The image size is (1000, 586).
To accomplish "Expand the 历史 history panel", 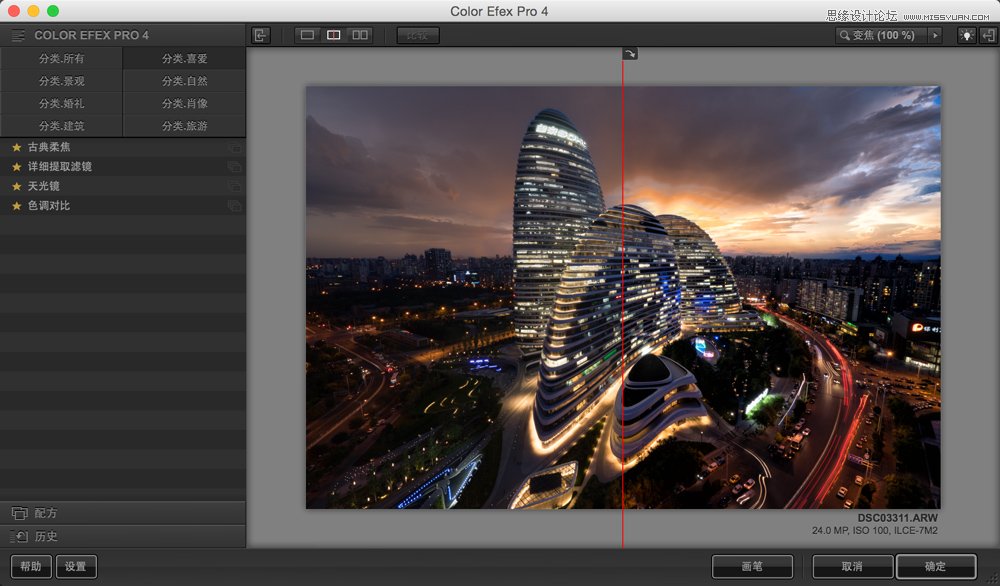I will click(122, 536).
